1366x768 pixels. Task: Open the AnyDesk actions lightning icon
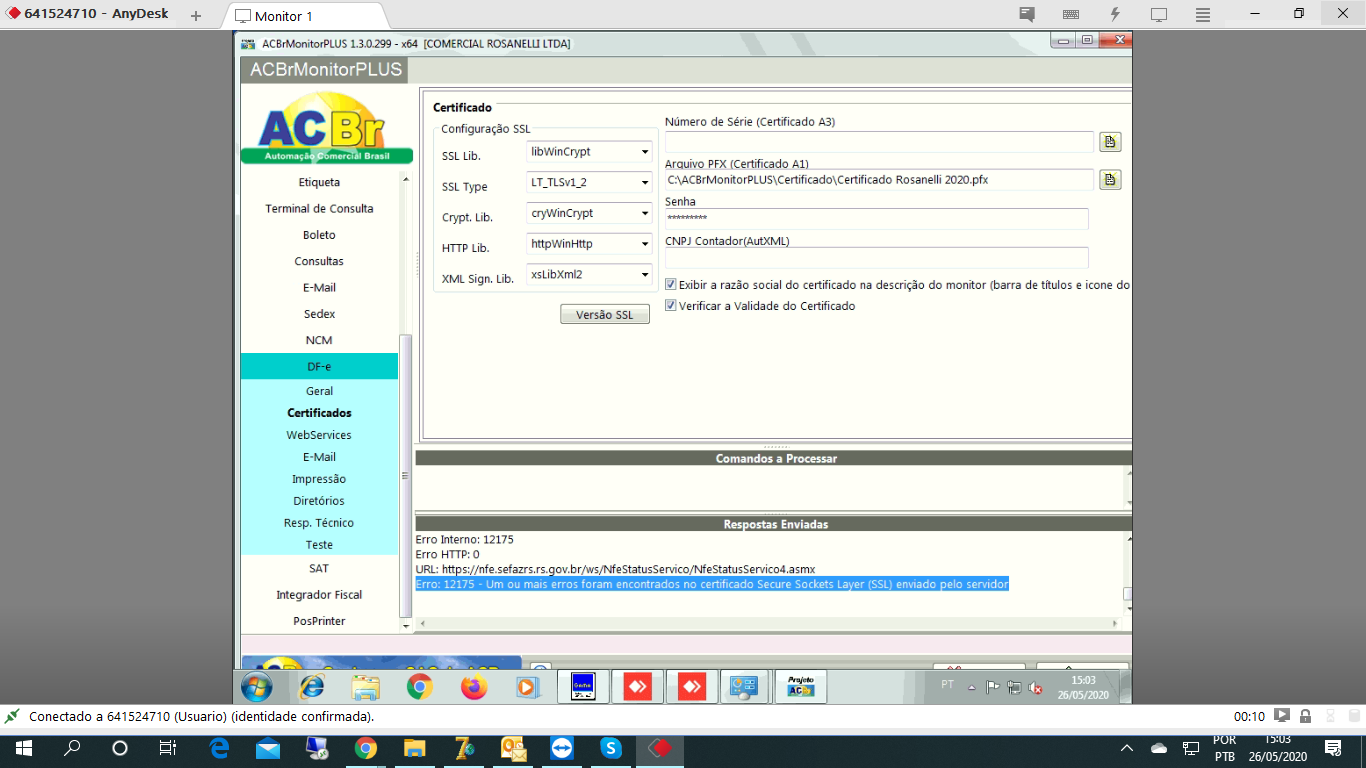[x=1115, y=15]
